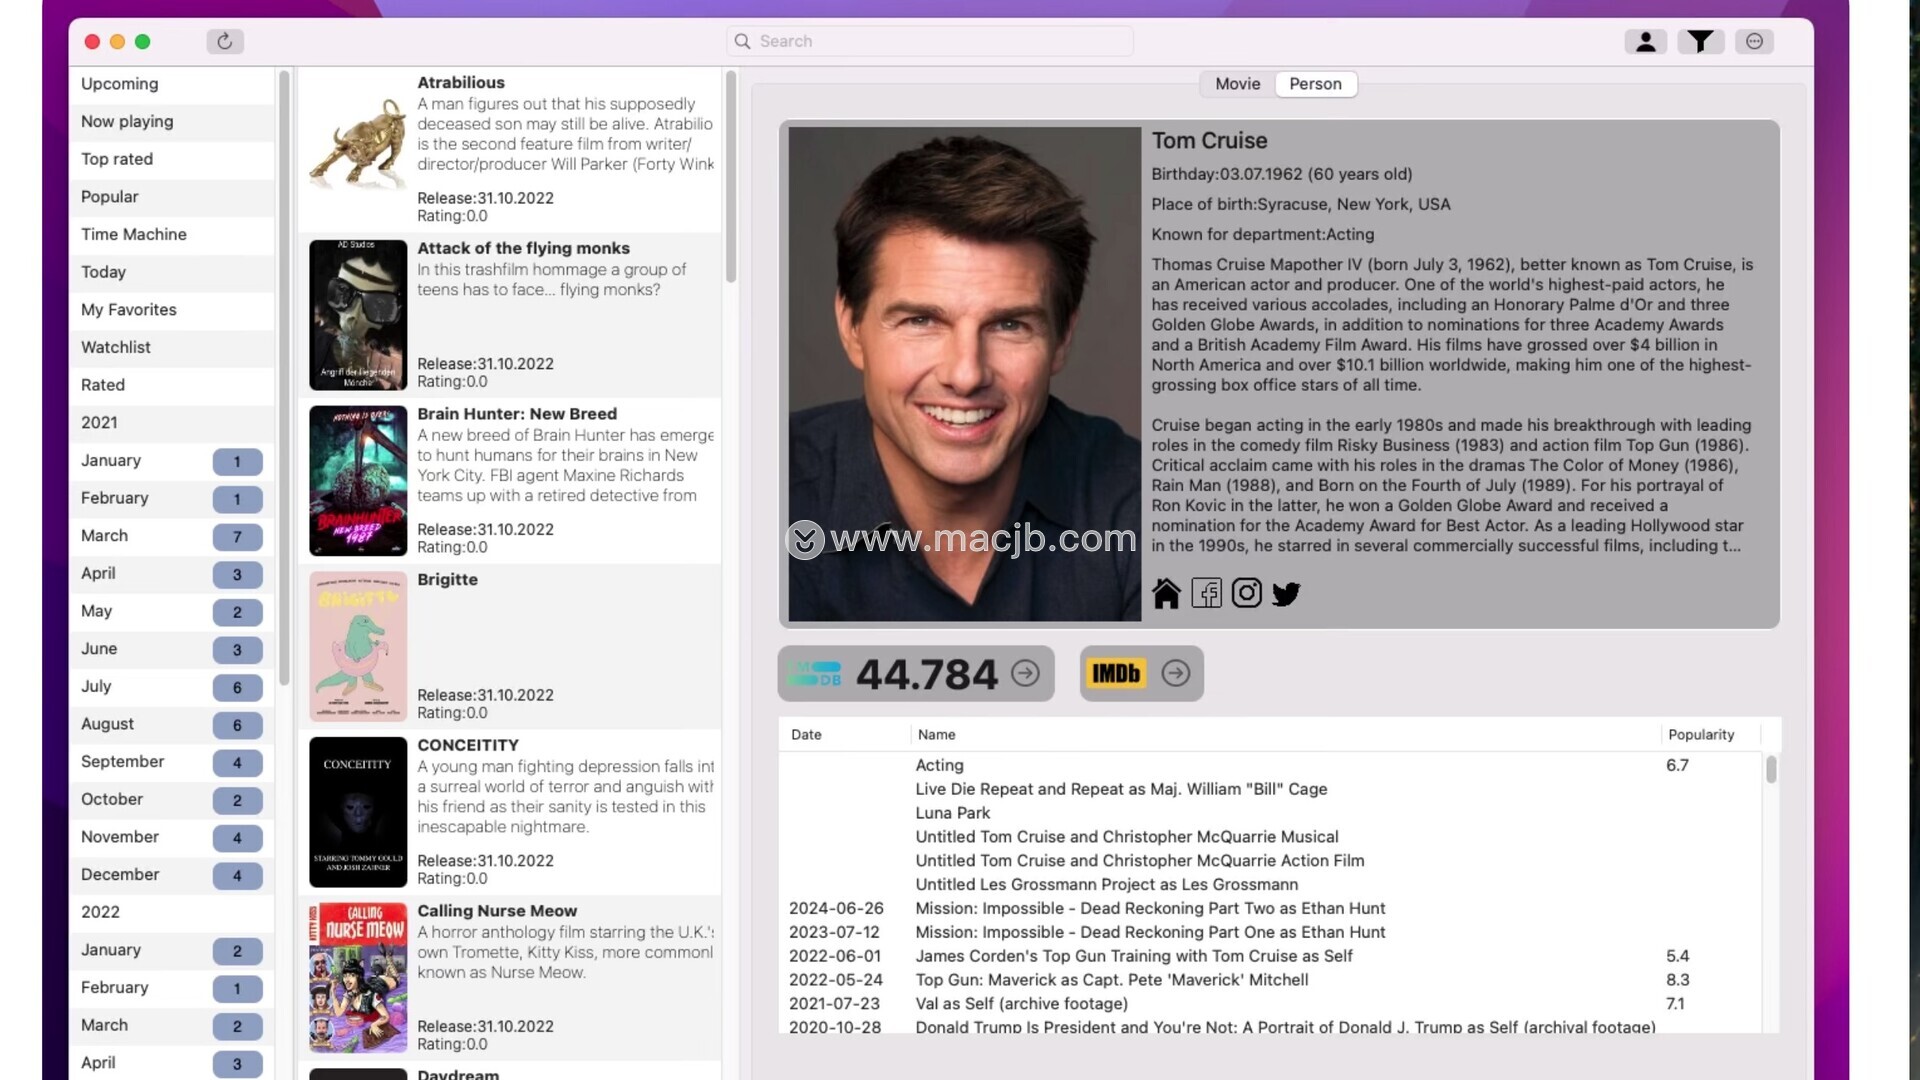Viewport: 1920px width, 1080px height.
Task: Open Time Machine in sidebar
Action: [172, 234]
